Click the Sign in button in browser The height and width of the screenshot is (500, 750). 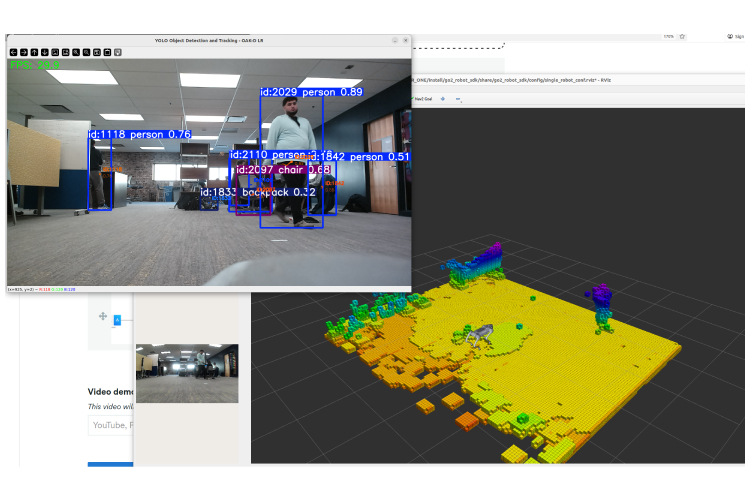[736, 36]
